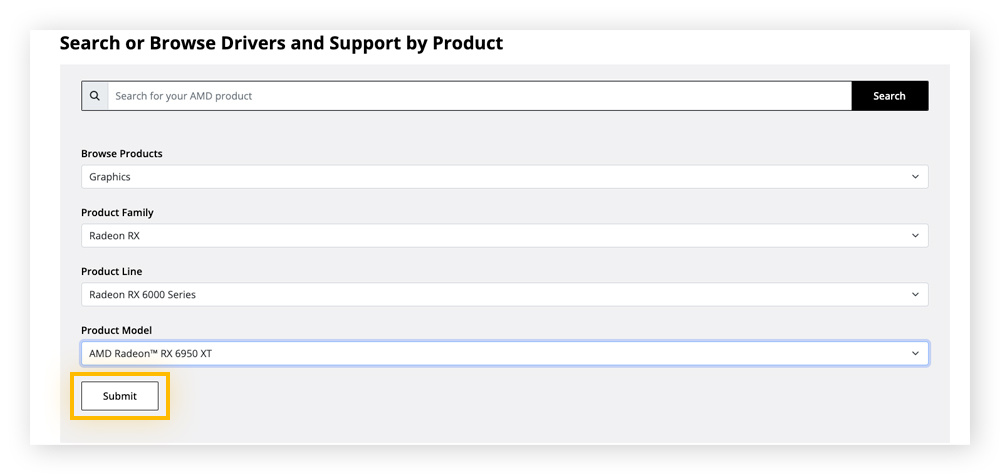
Task: Click the 'Search or Browse Drivers' heading
Action: pos(281,43)
